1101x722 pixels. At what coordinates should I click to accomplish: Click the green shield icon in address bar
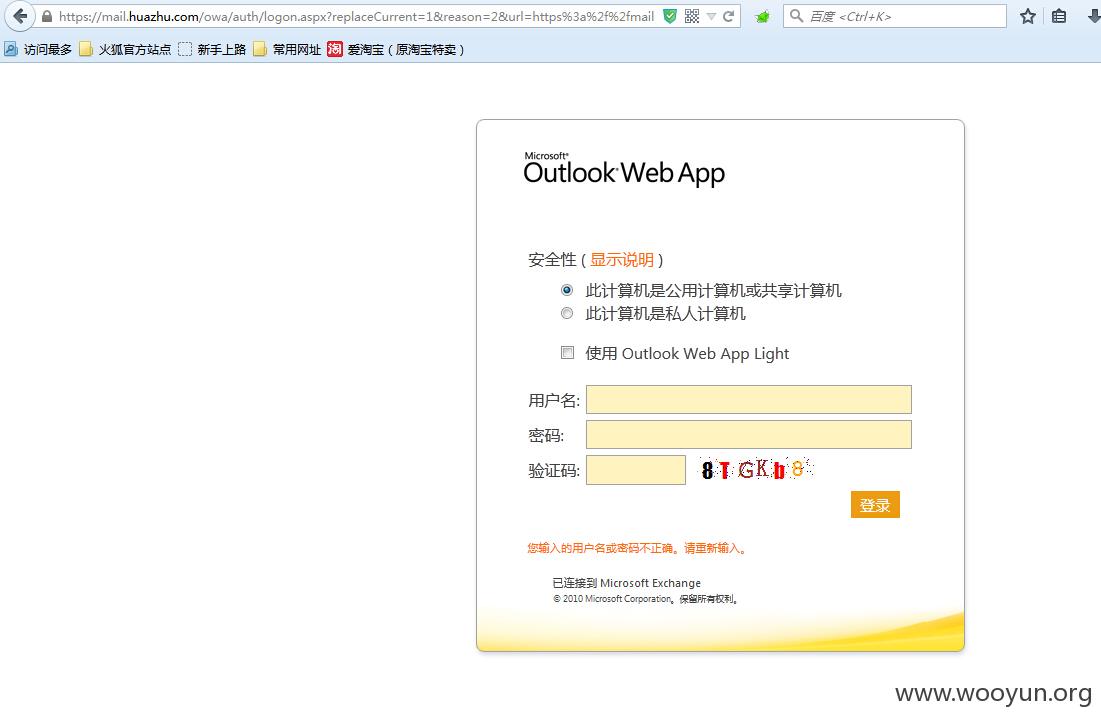point(670,16)
